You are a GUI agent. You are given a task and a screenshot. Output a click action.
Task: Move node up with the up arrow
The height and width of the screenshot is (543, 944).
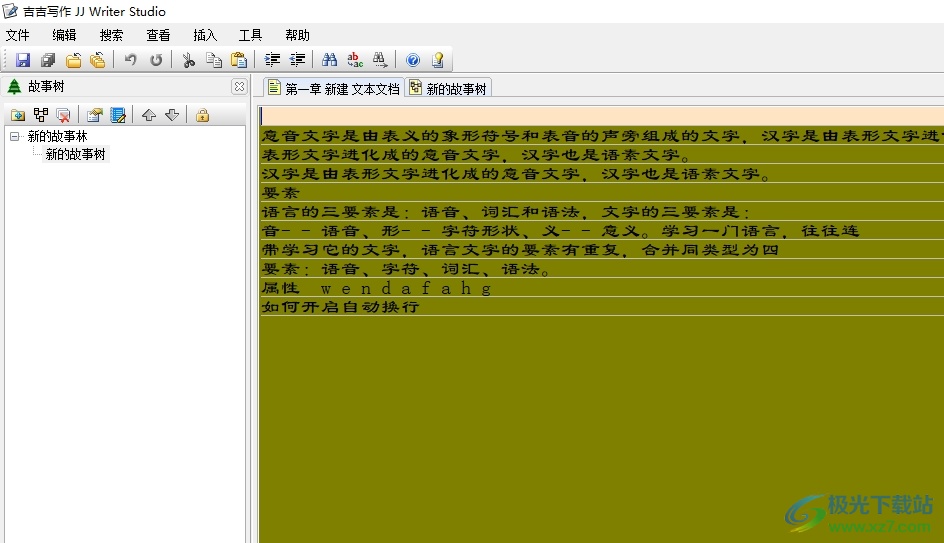149,115
